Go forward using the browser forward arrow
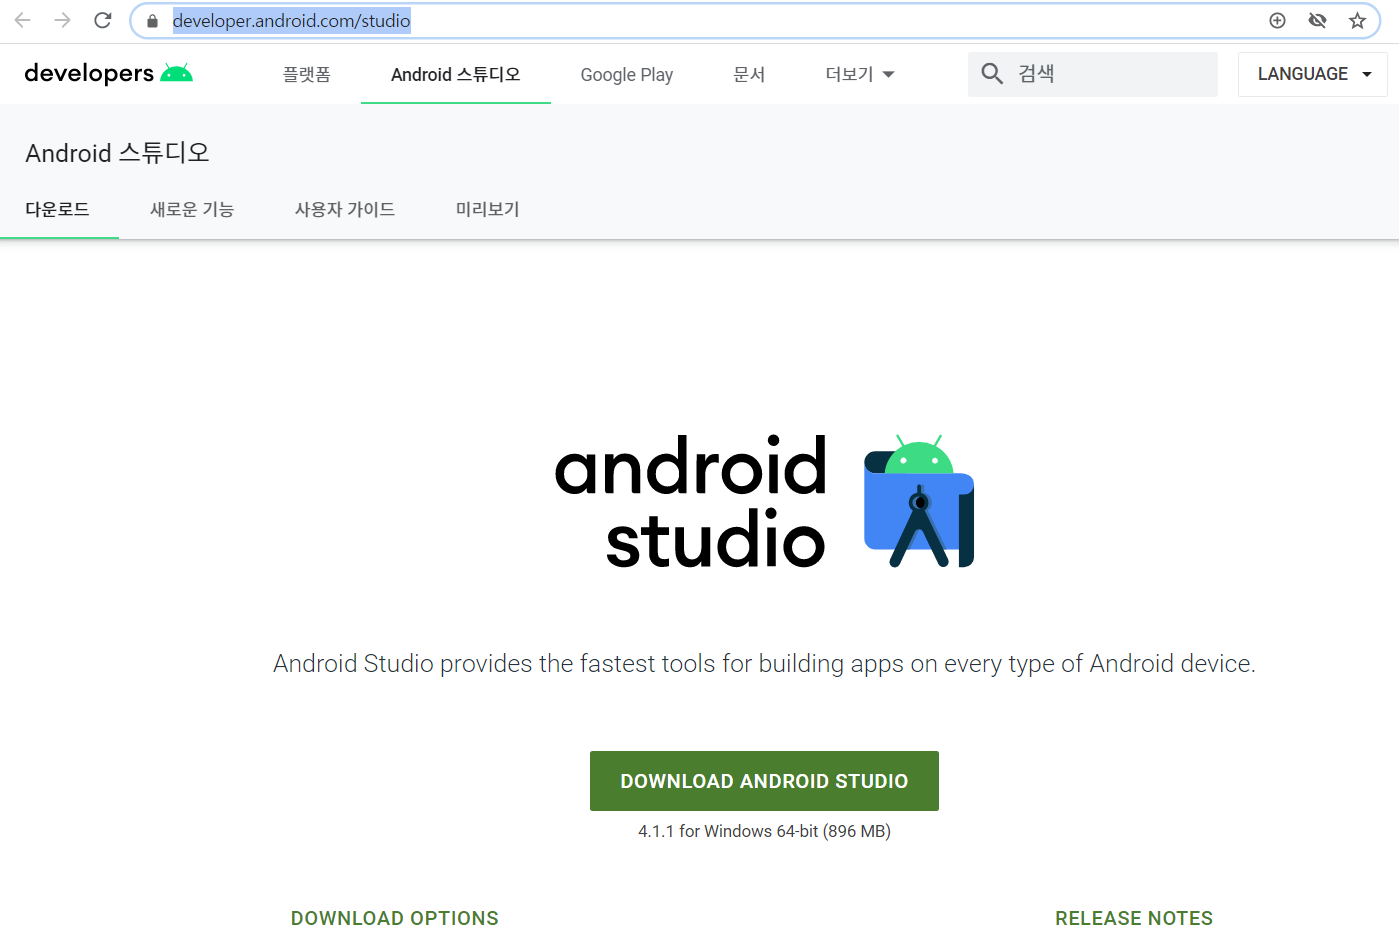Screen dimensions: 1399x951 (63, 20)
